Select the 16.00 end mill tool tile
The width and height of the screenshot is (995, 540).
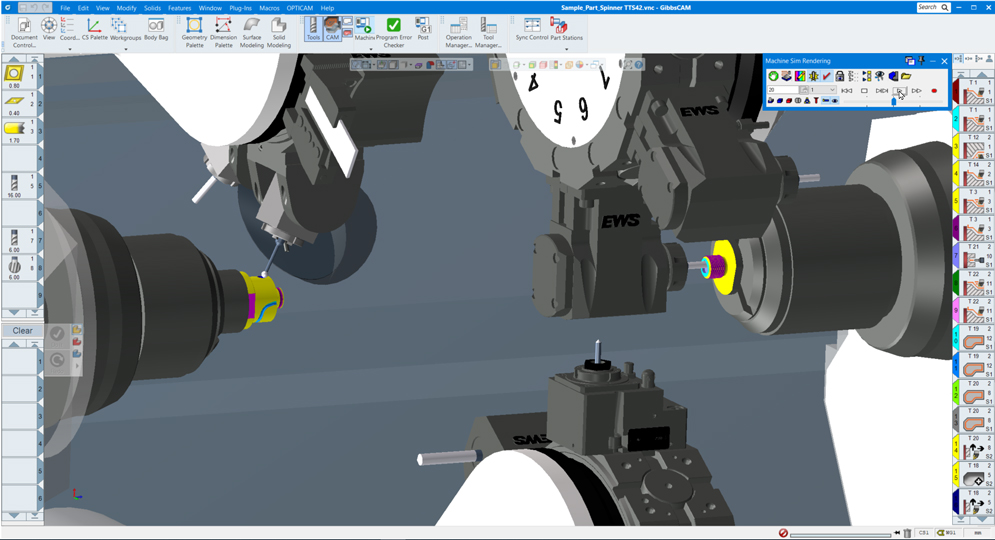14,185
